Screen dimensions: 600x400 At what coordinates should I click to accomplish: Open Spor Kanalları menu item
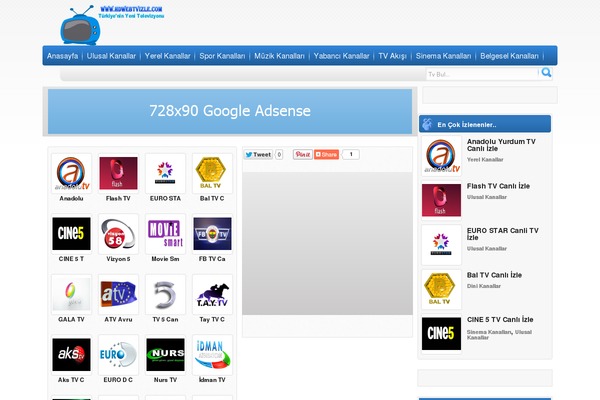tap(222, 56)
